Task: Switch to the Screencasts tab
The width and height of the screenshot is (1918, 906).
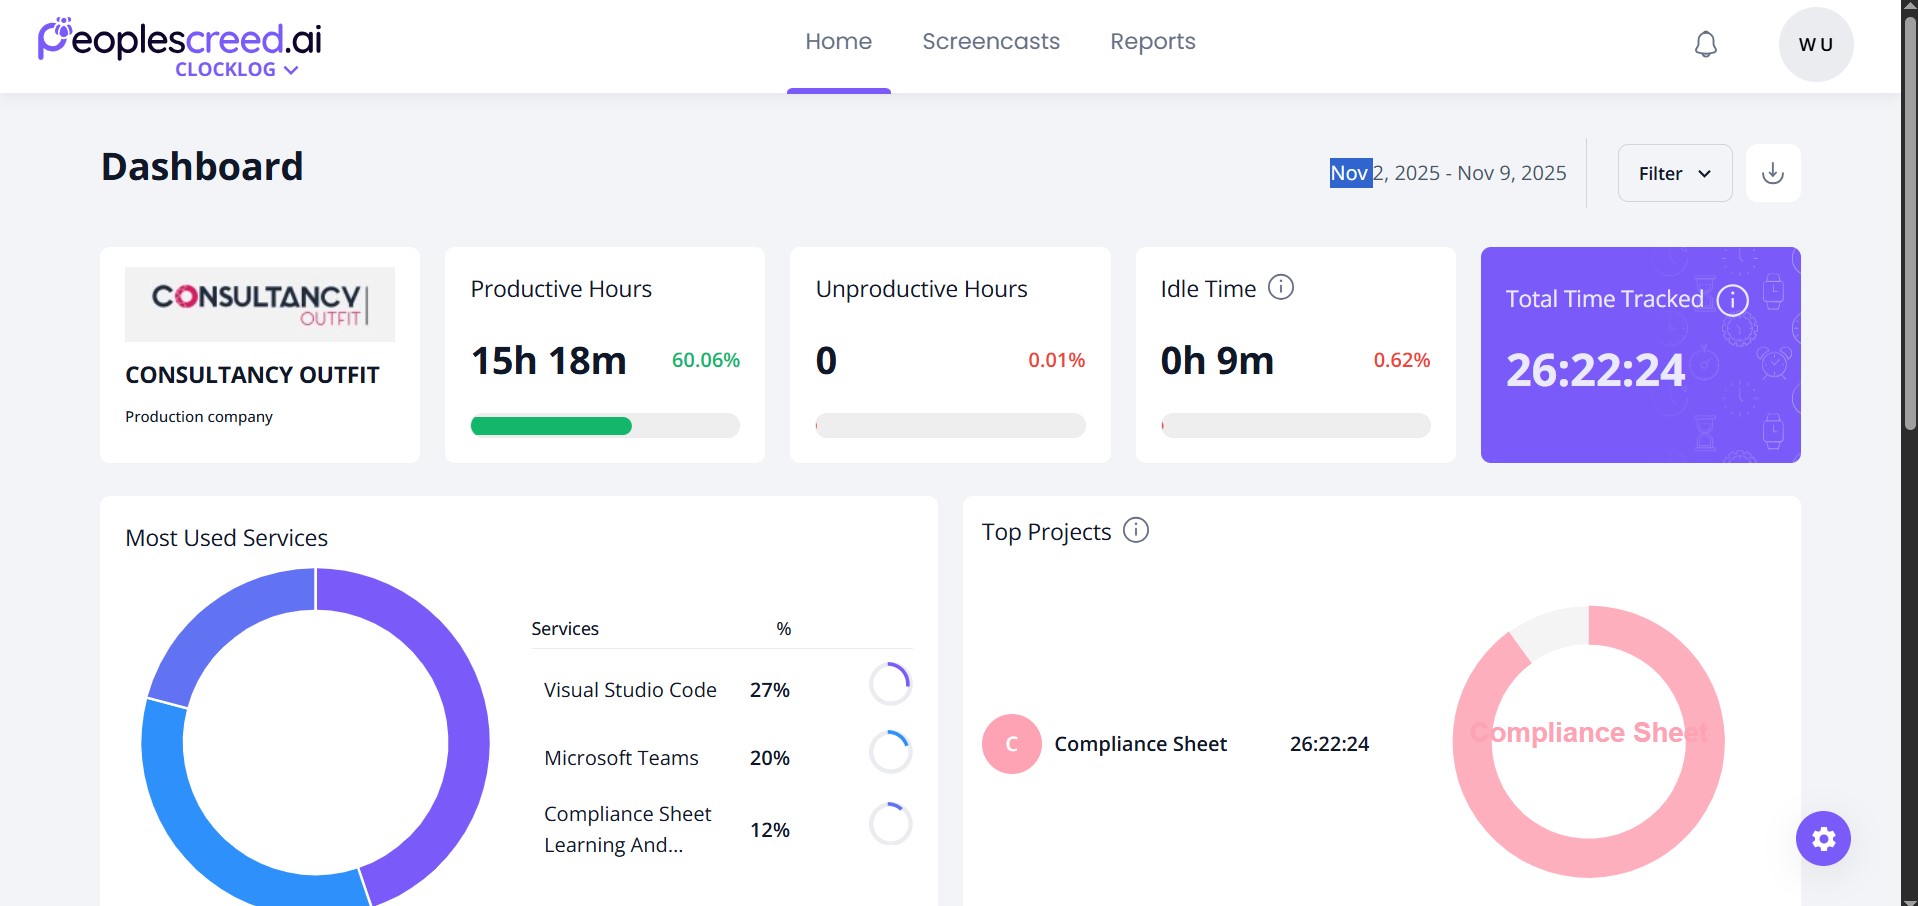Action: (990, 42)
